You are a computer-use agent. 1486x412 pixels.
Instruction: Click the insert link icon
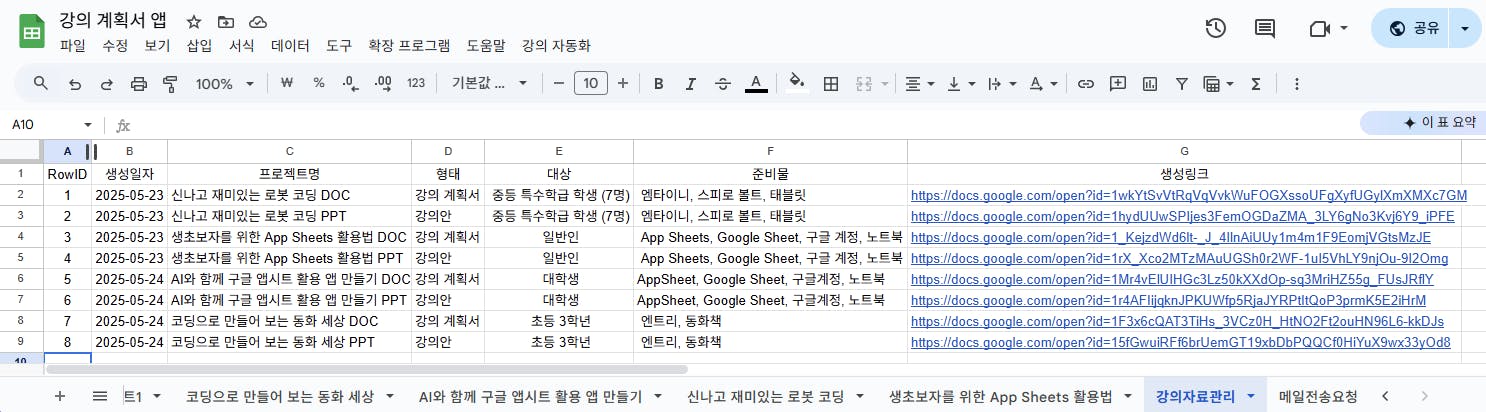(x=1085, y=84)
